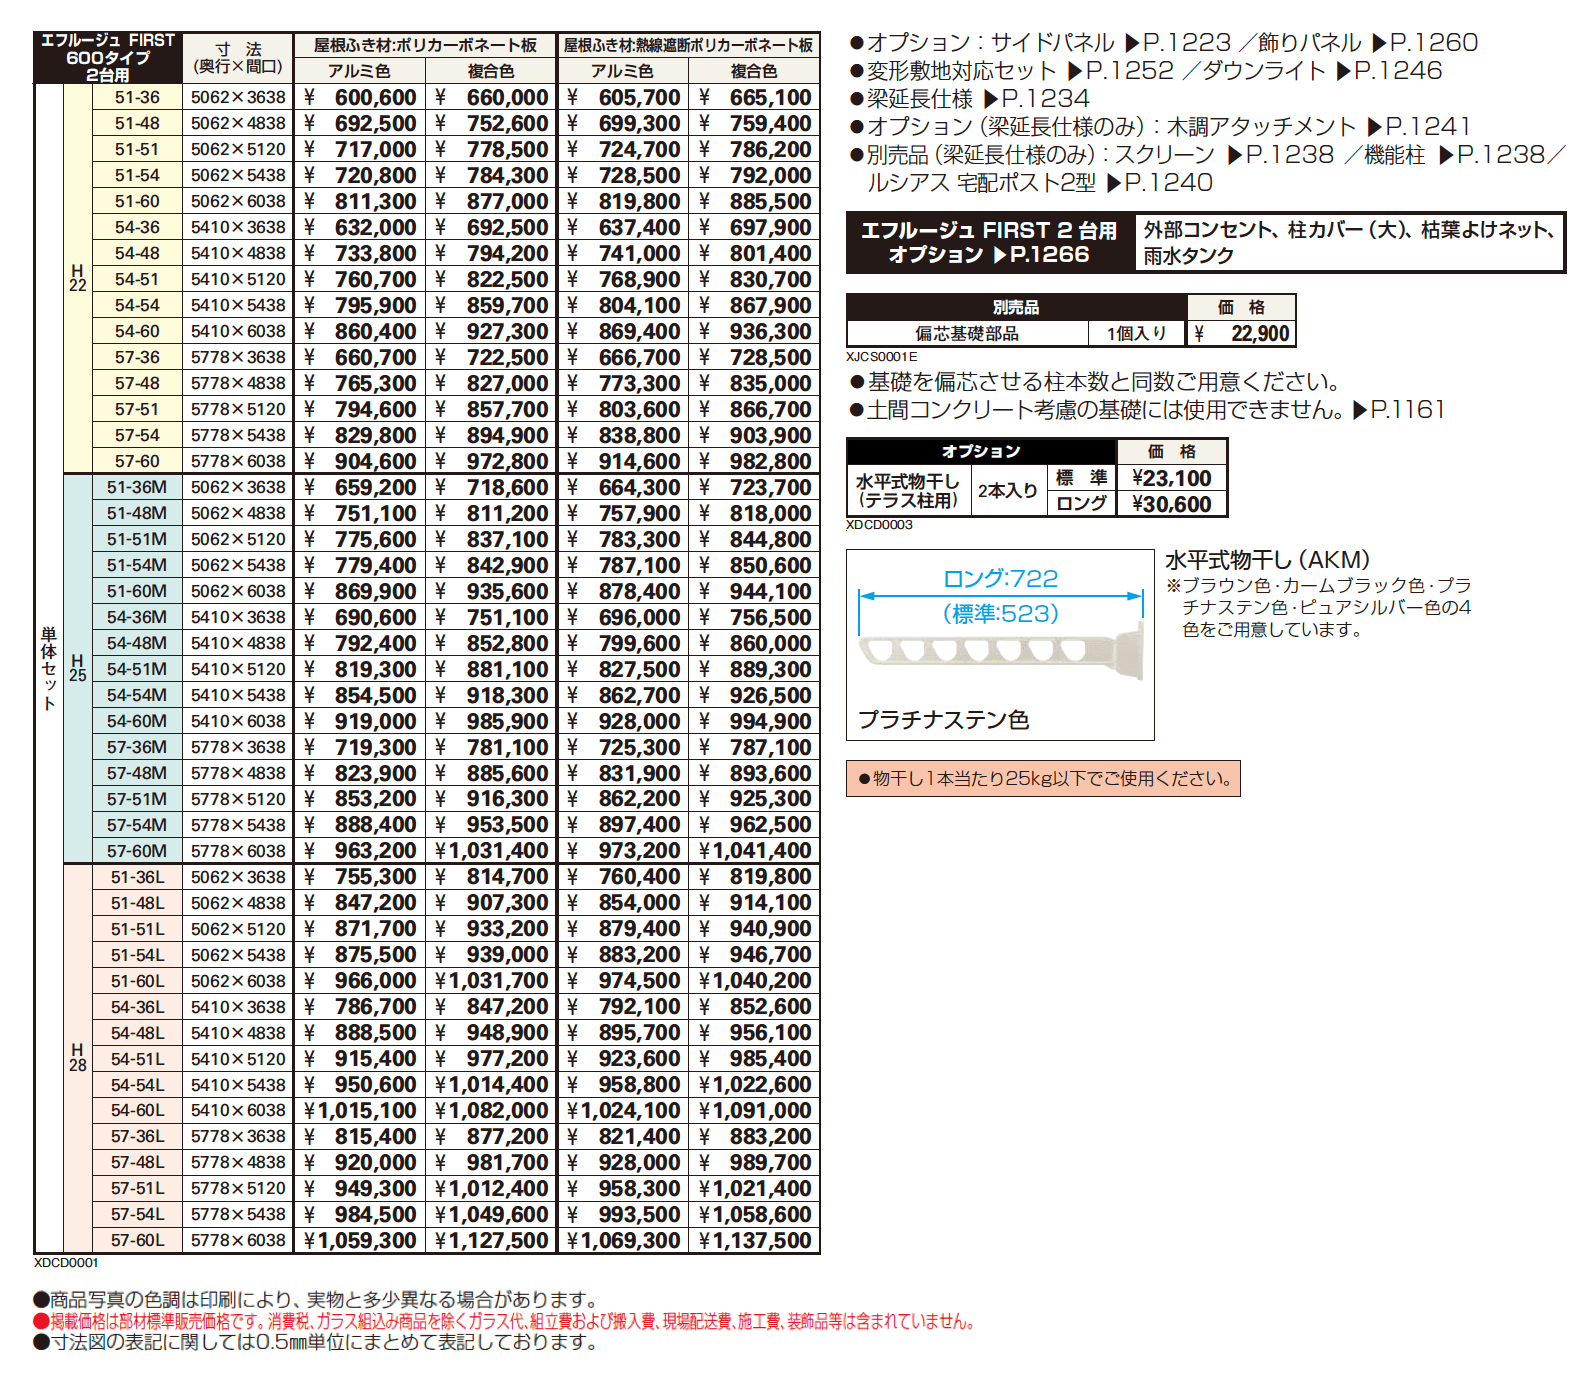The width and height of the screenshot is (1596, 1376).
Task: Open page reference P.1241 木調アタッチメント
Action: click(1420, 126)
